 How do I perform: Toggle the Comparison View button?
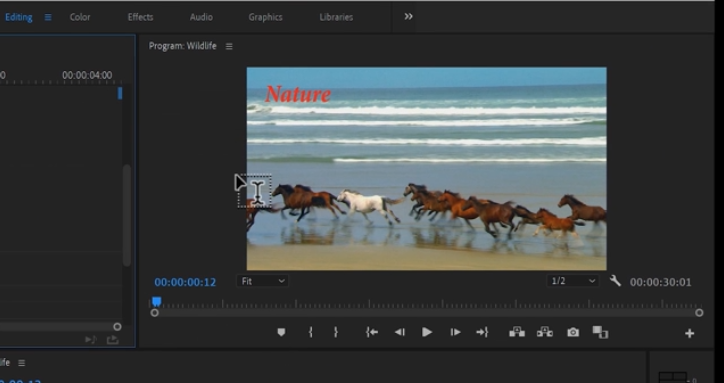click(600, 333)
